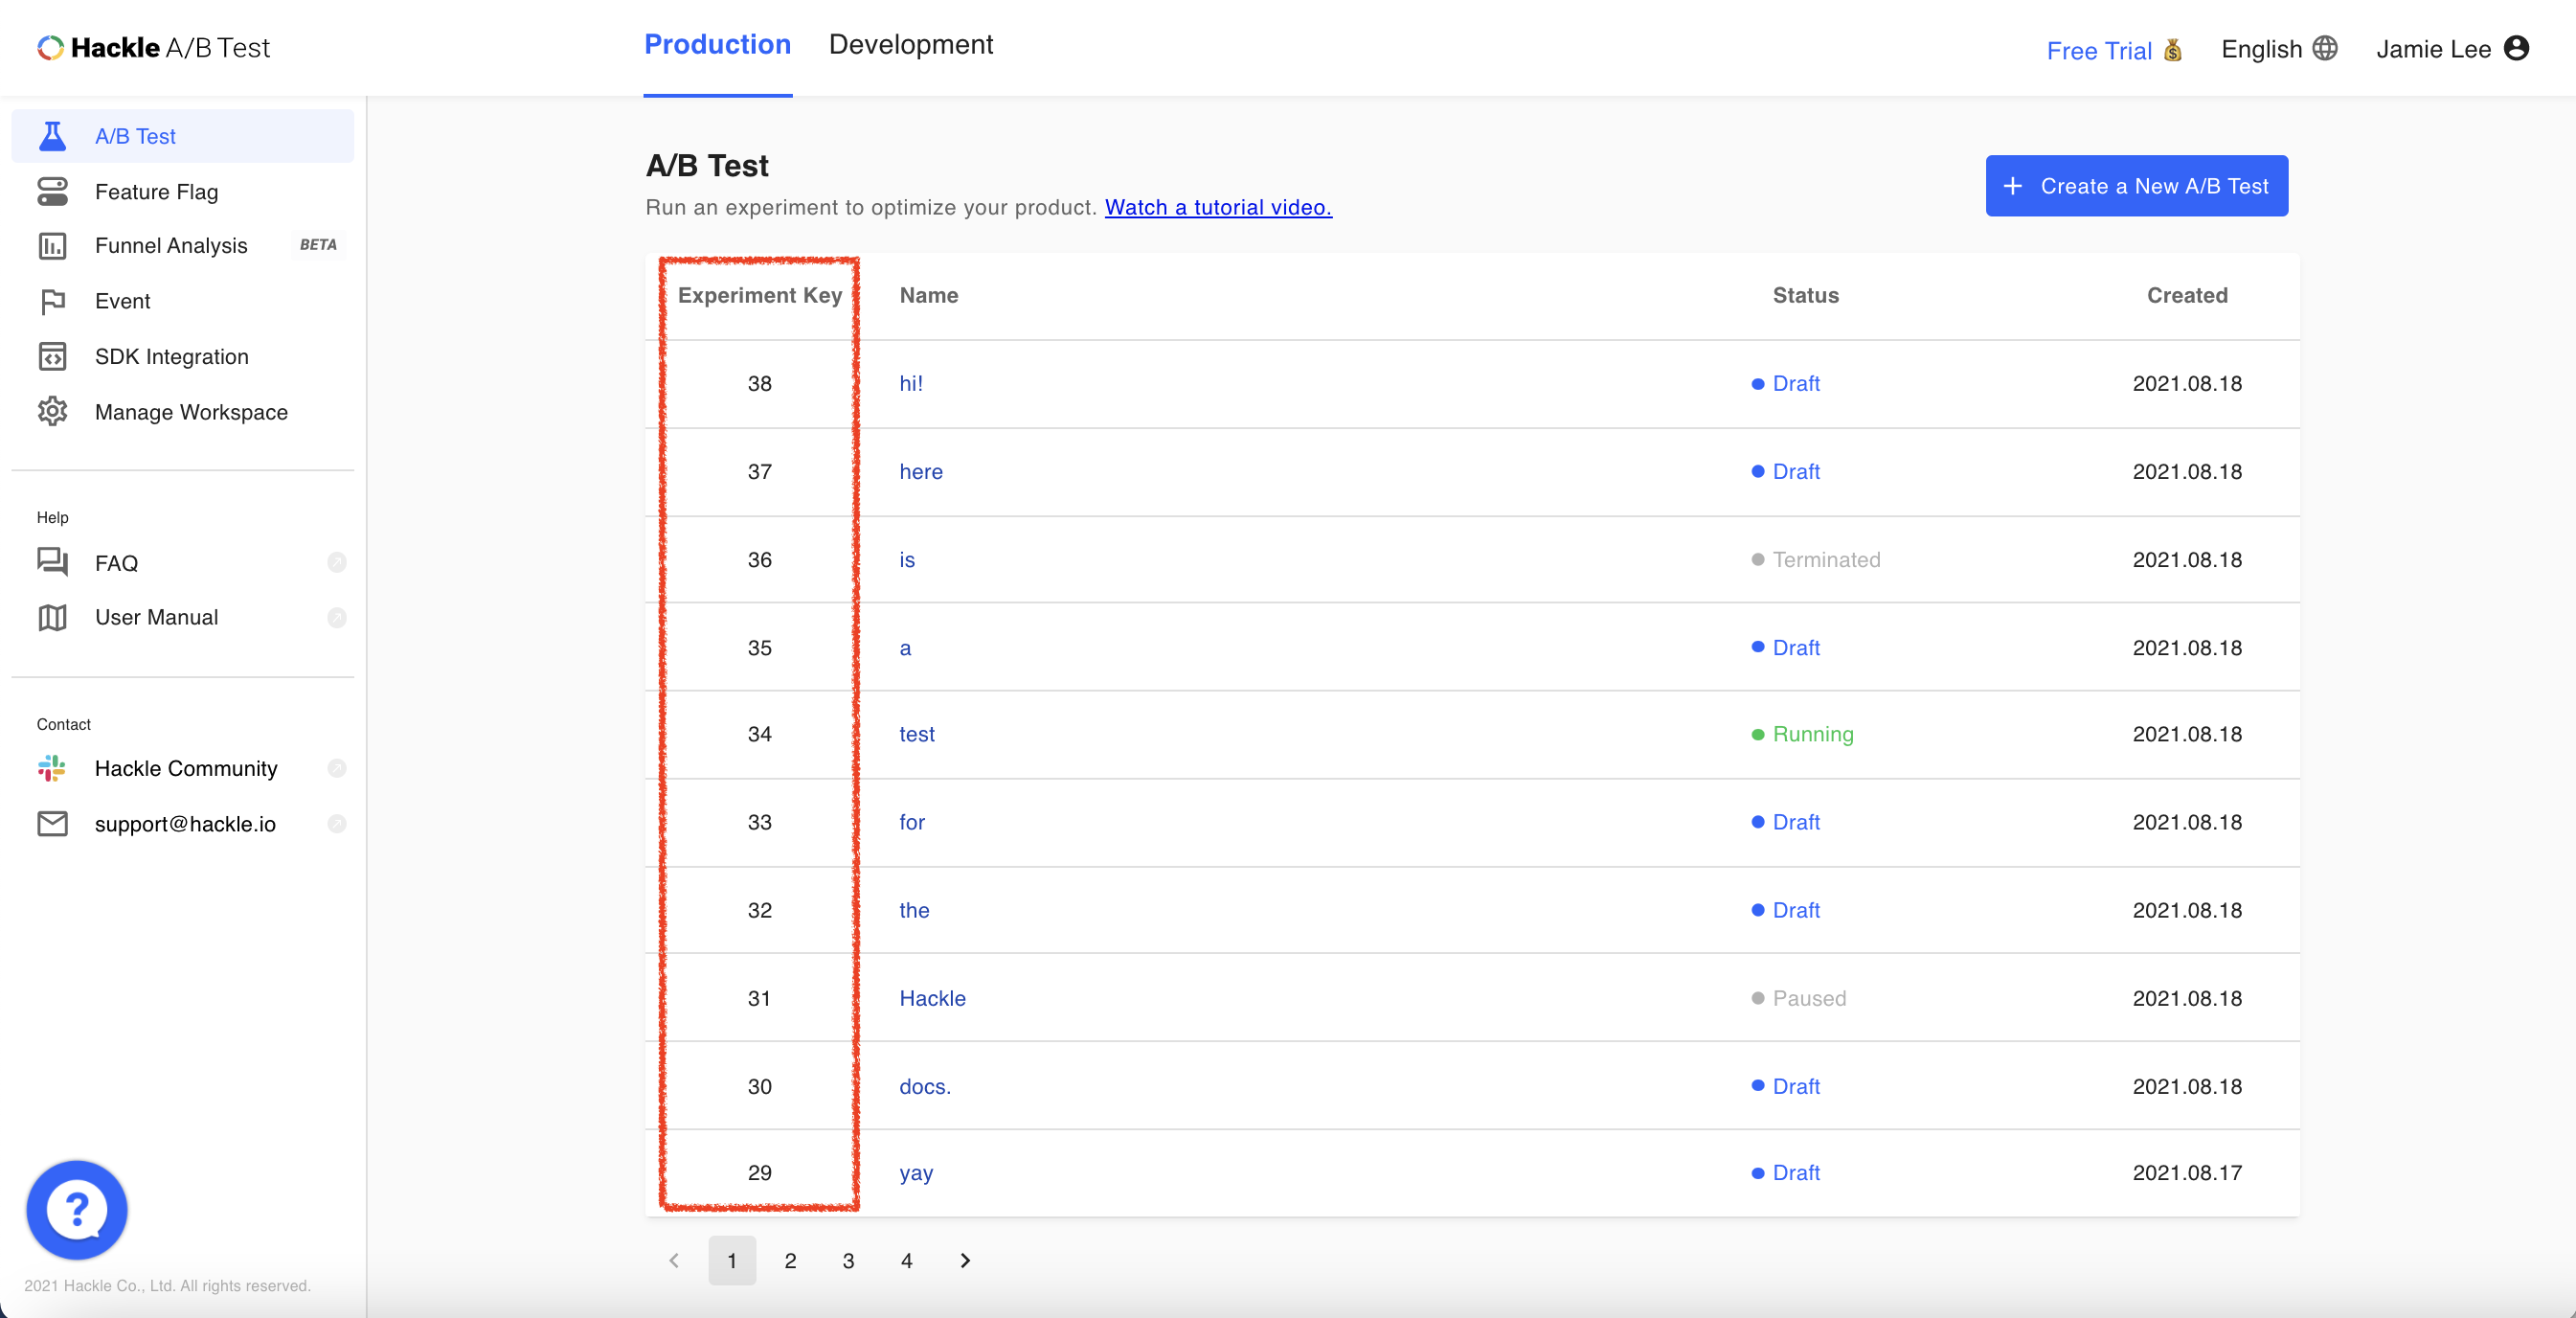
Task: Open the running experiment named test
Action: pos(916,734)
